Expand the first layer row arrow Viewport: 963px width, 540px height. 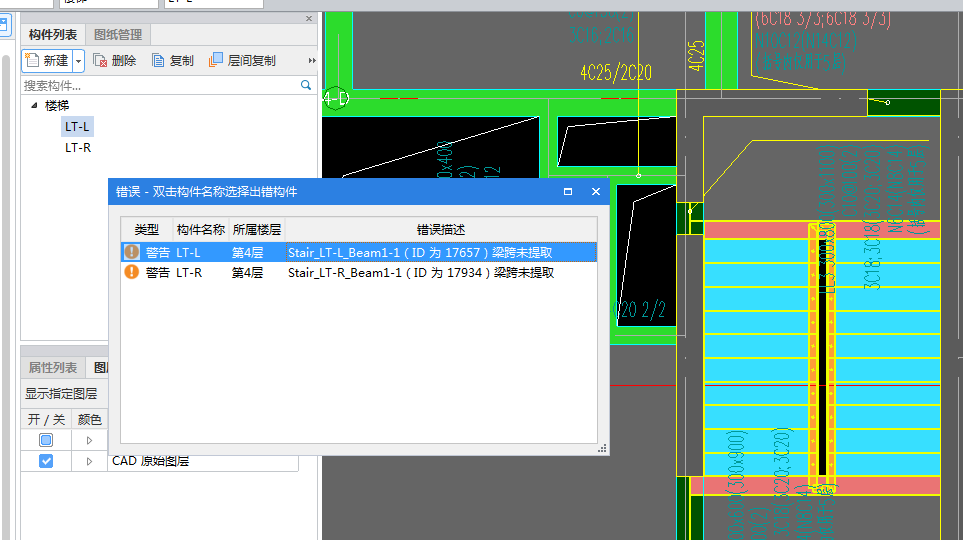click(89, 440)
